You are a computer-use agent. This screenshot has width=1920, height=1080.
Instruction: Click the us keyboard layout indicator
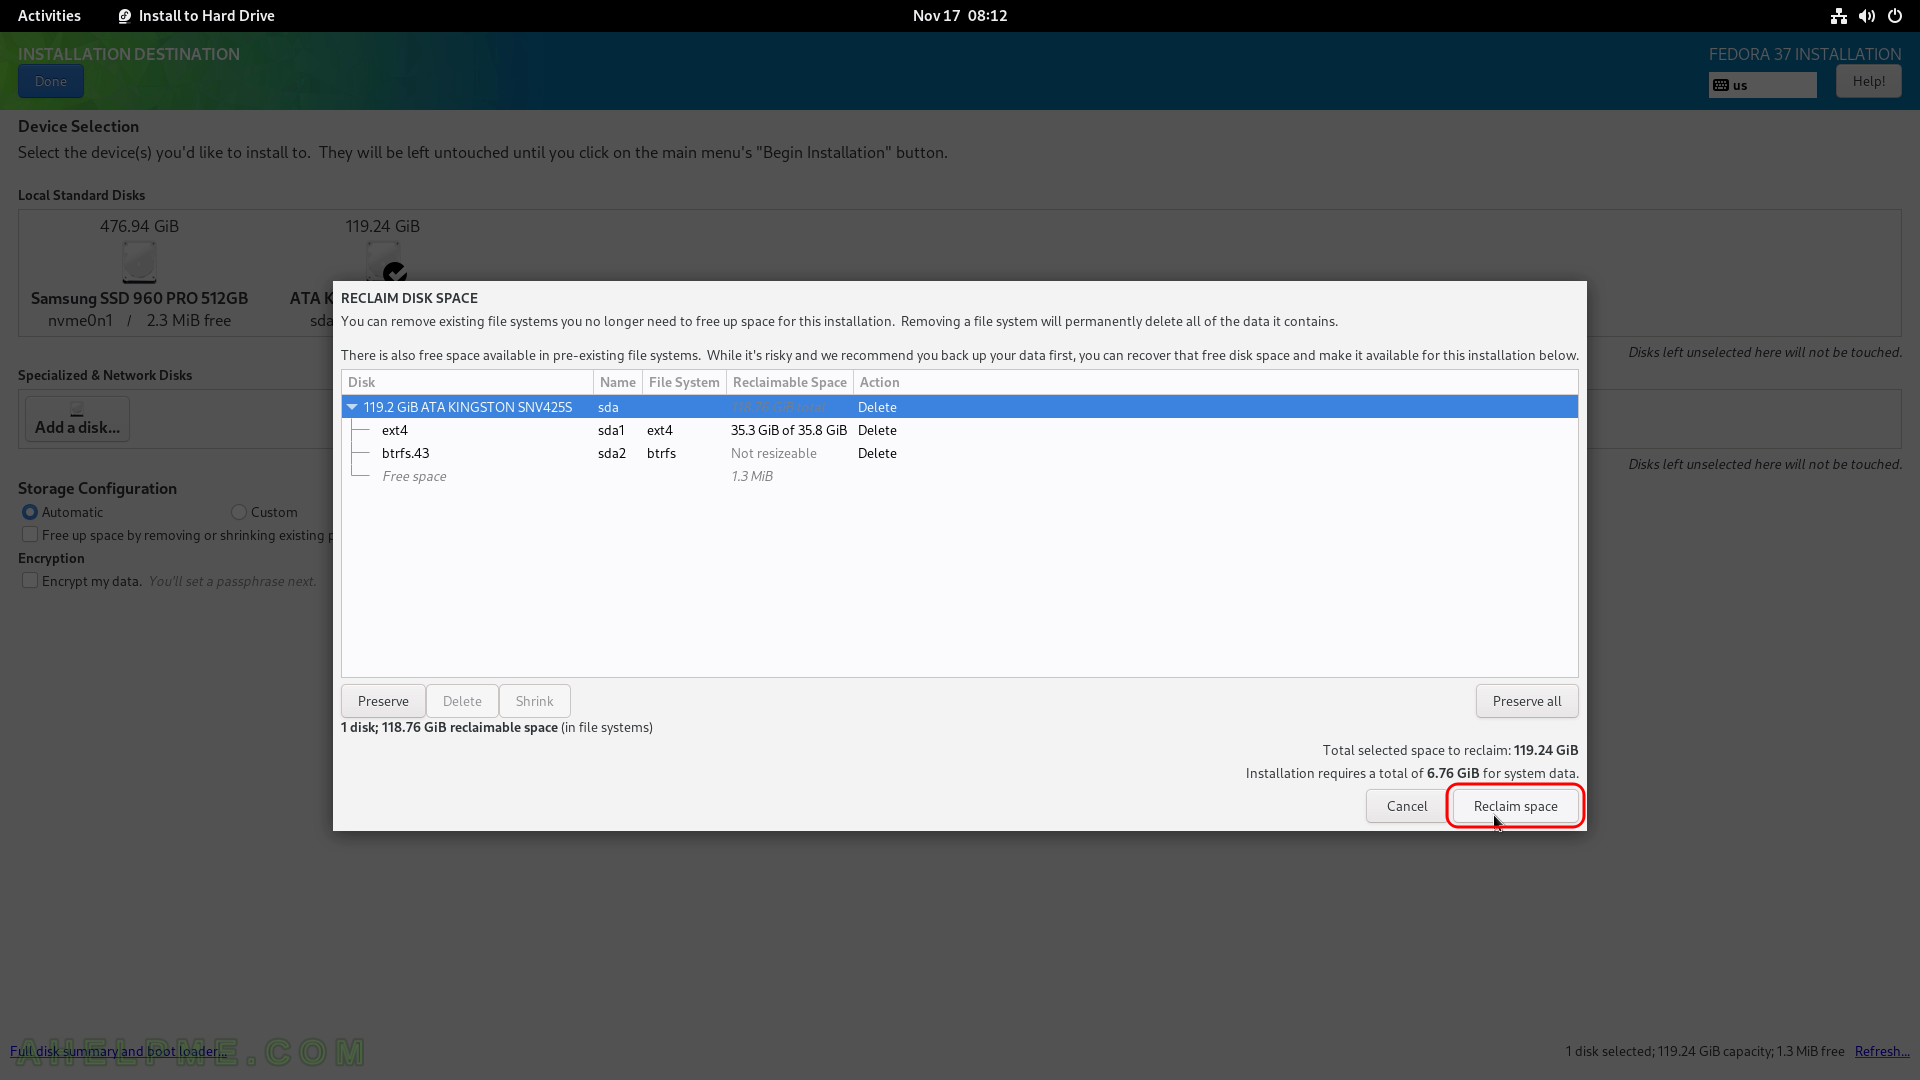[1762, 85]
